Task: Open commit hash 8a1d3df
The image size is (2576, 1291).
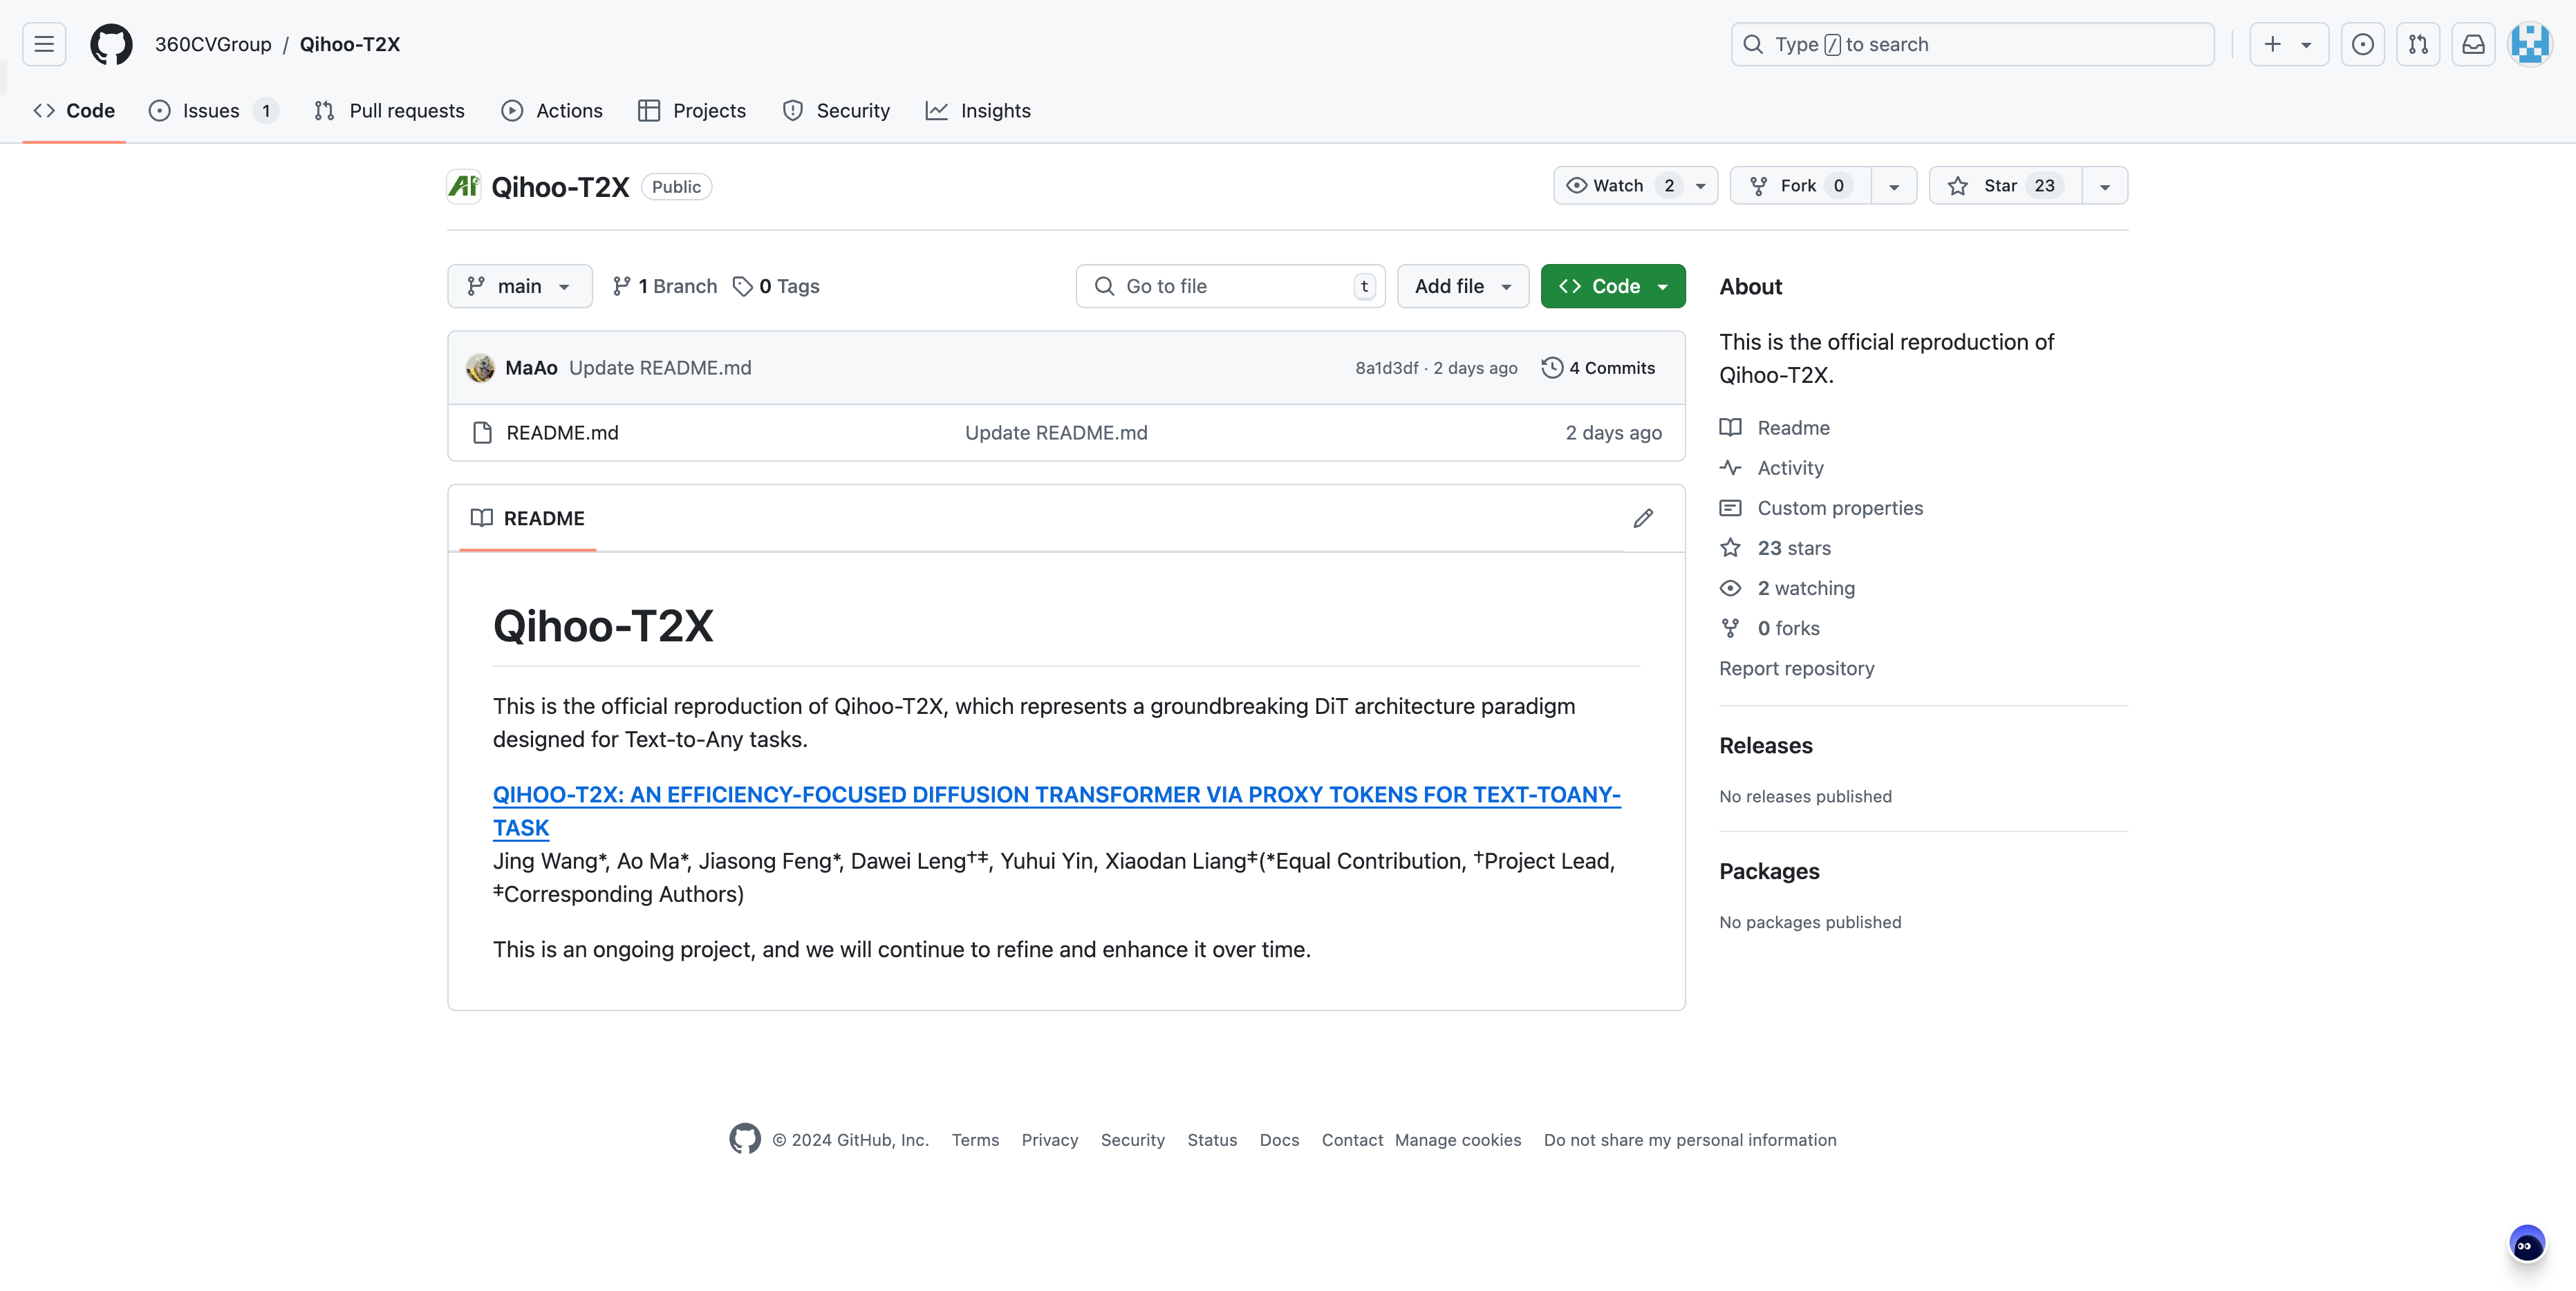Action: pos(1386,368)
